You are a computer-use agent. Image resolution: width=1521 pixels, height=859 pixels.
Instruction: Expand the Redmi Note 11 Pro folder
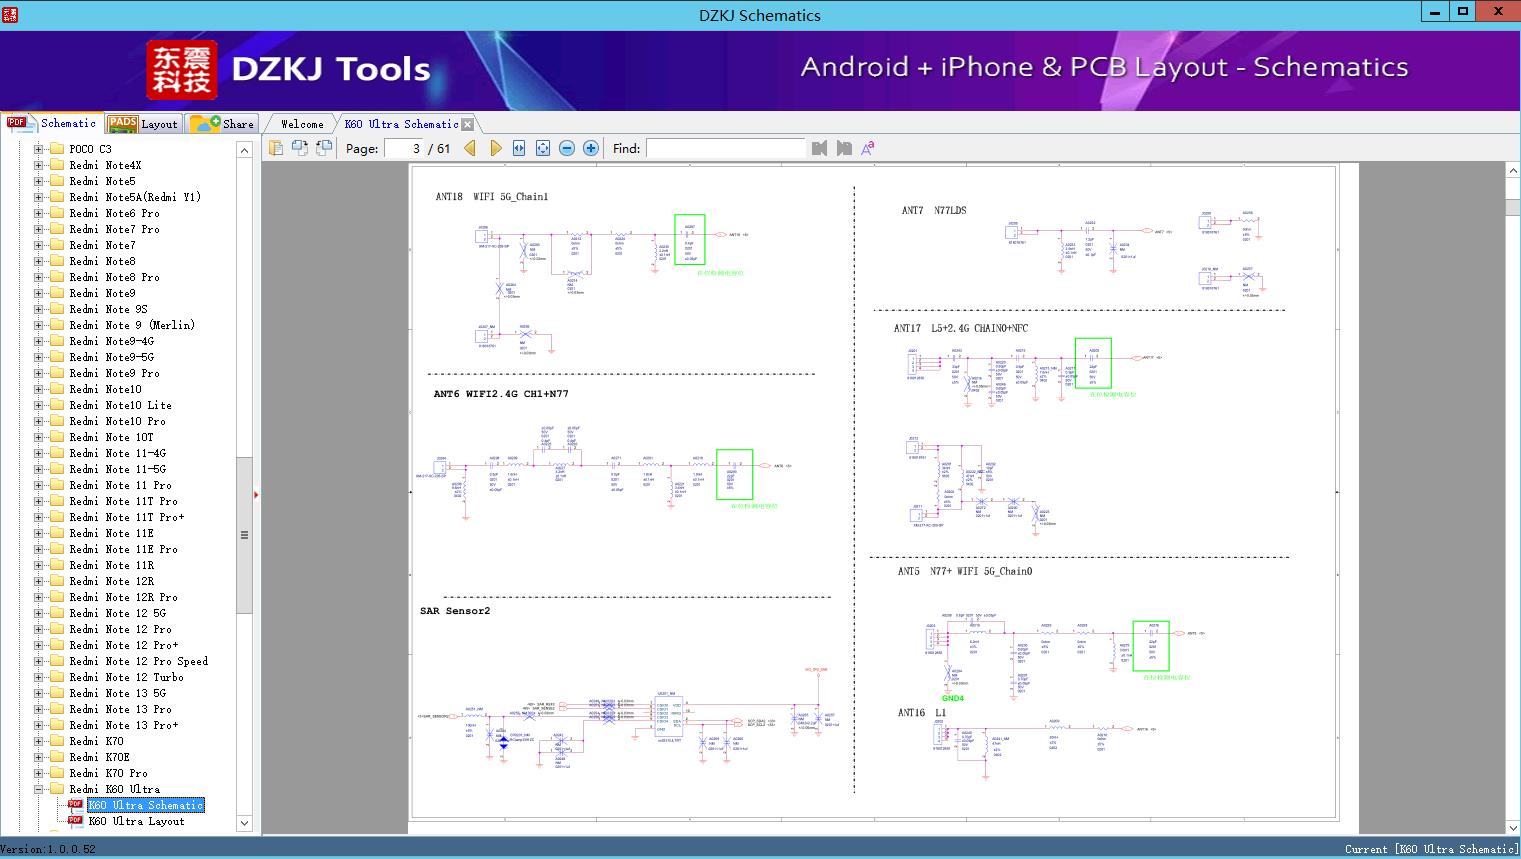[39, 485]
